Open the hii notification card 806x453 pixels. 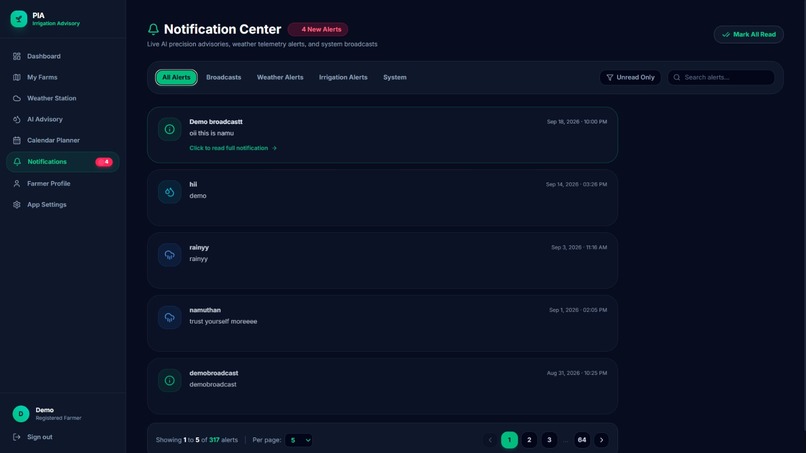(x=382, y=197)
